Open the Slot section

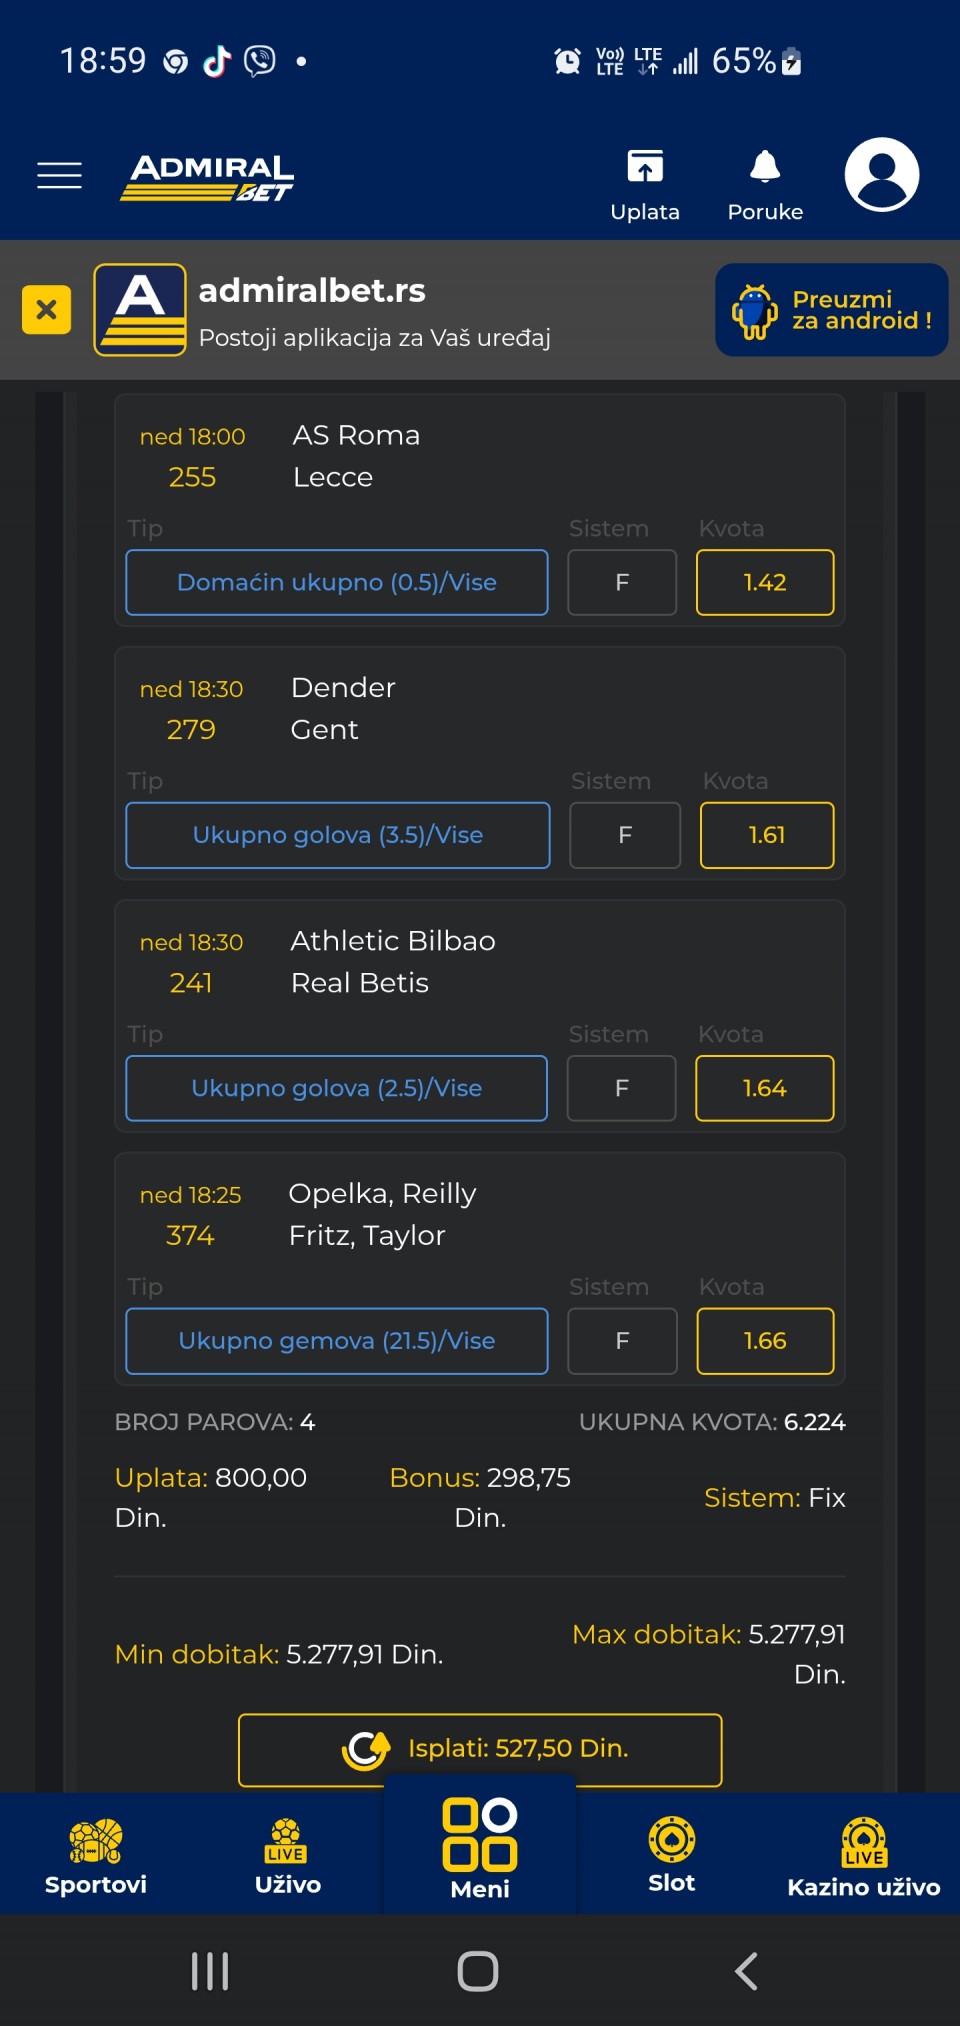(671, 1854)
